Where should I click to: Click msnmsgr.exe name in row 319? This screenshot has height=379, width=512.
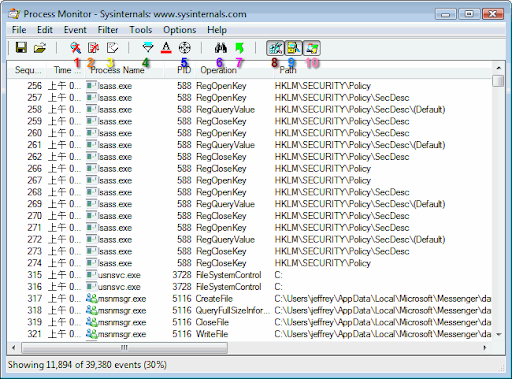click(x=122, y=322)
